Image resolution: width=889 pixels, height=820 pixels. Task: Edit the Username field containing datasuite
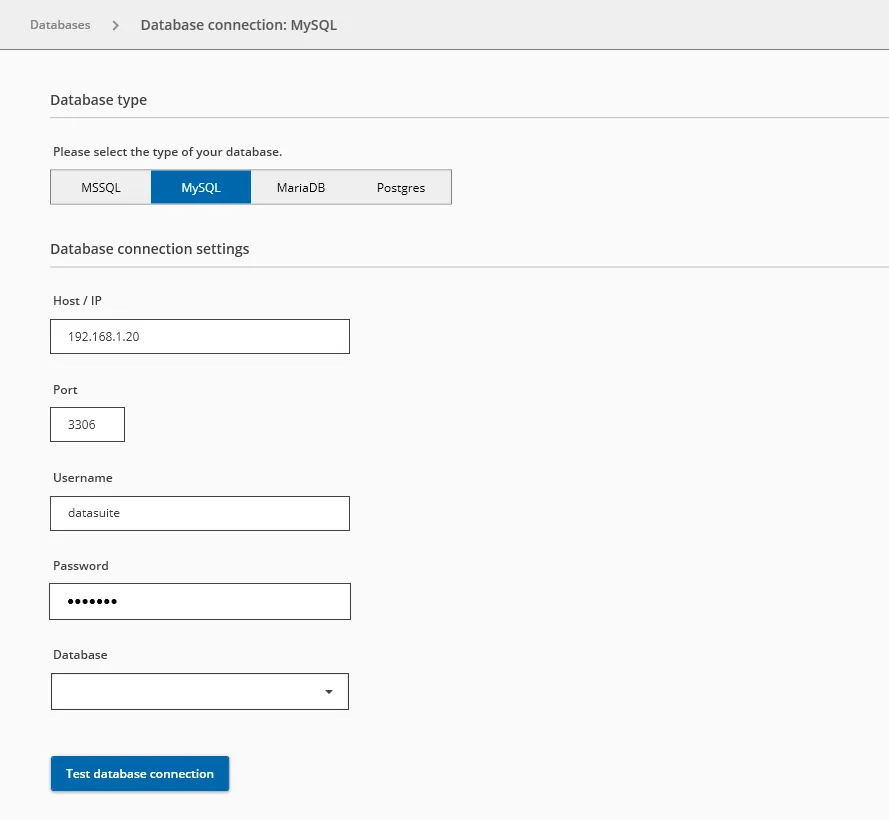(x=200, y=513)
